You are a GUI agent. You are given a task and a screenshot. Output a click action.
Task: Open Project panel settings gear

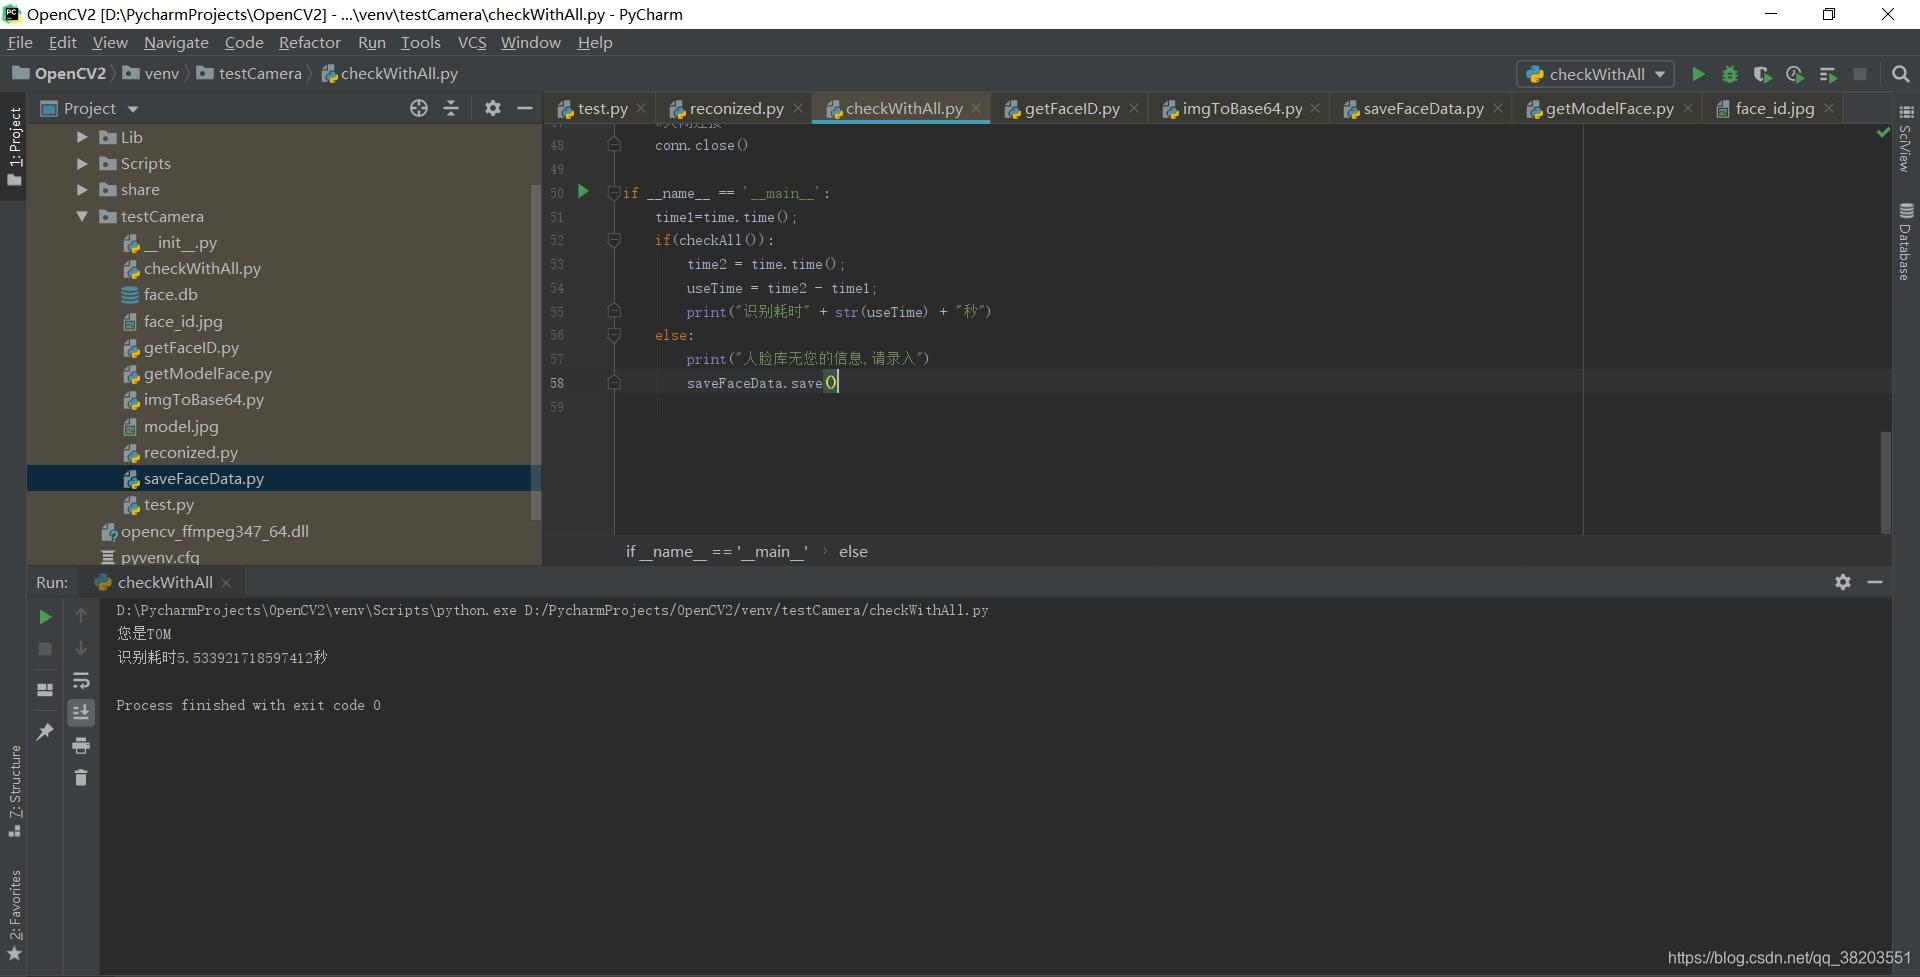tap(493, 108)
